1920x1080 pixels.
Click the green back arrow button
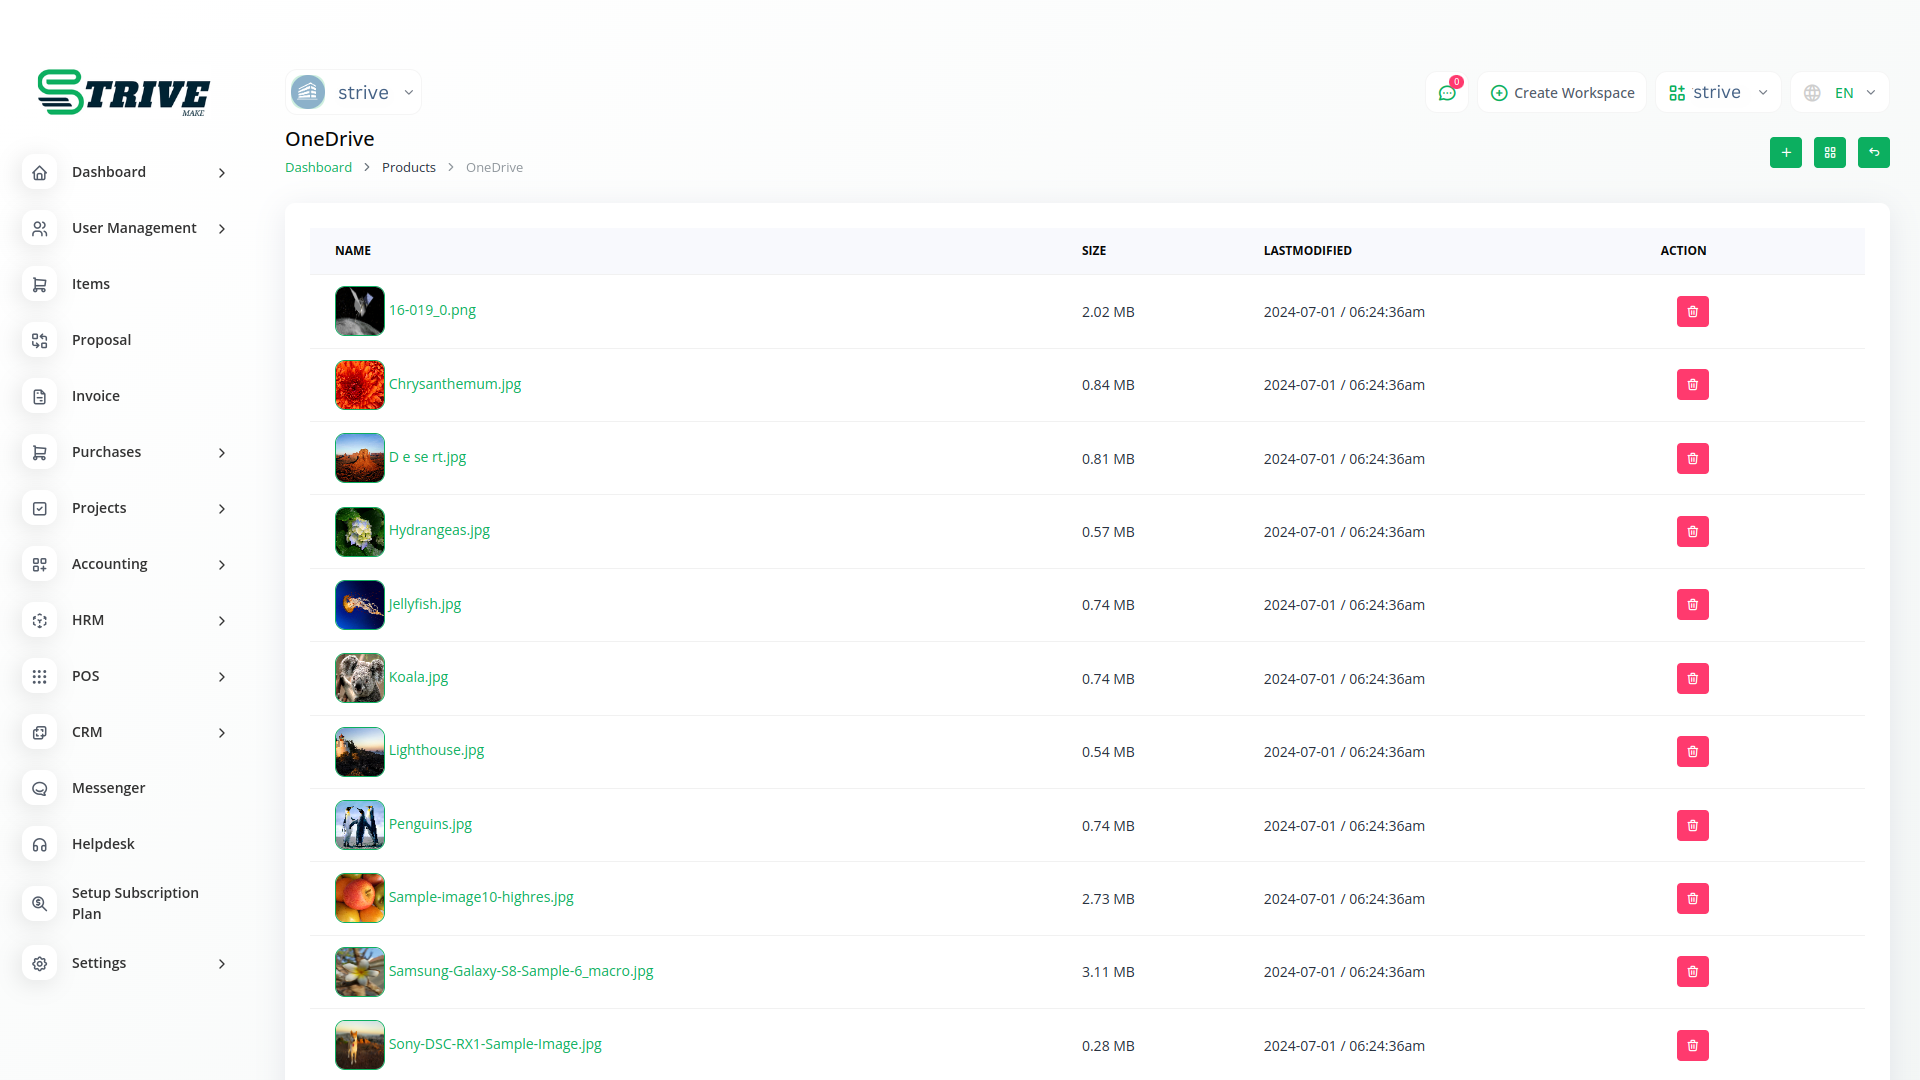[1873, 153]
